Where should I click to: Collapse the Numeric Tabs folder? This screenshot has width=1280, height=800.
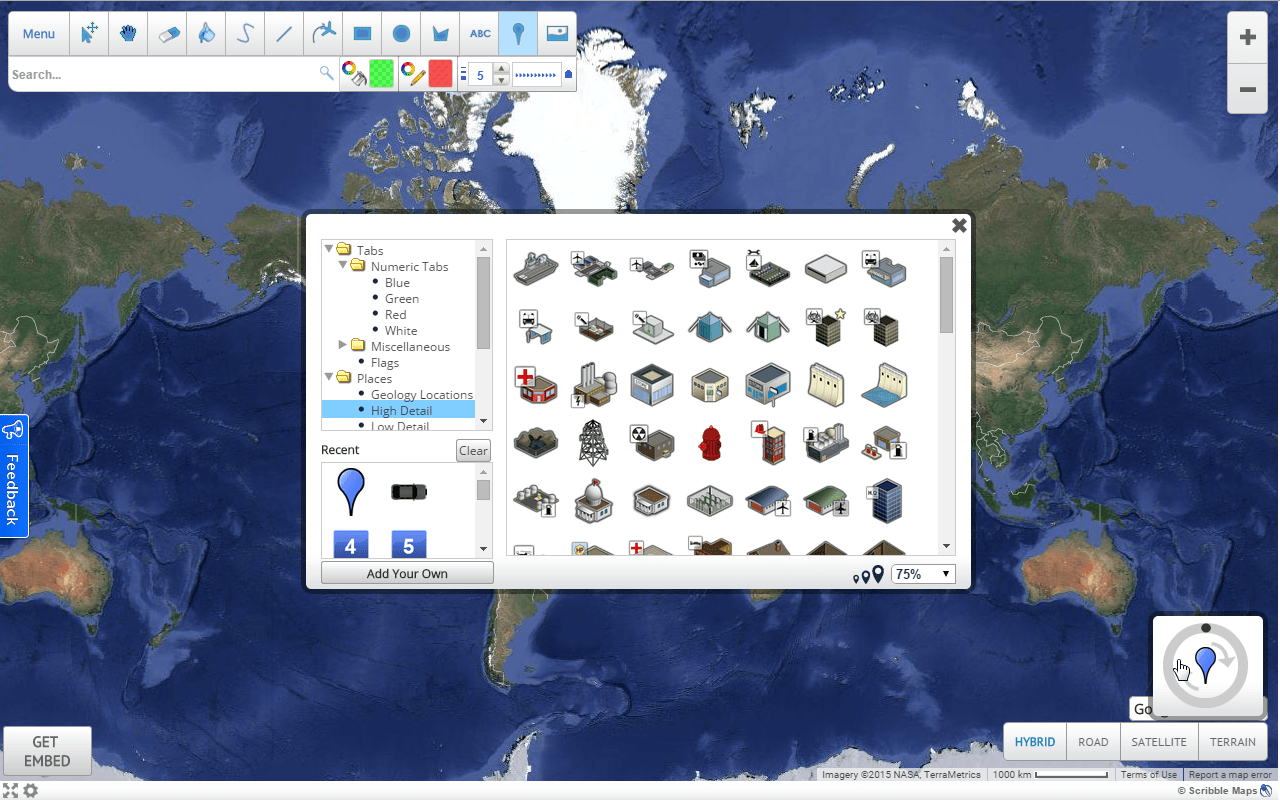point(343,266)
